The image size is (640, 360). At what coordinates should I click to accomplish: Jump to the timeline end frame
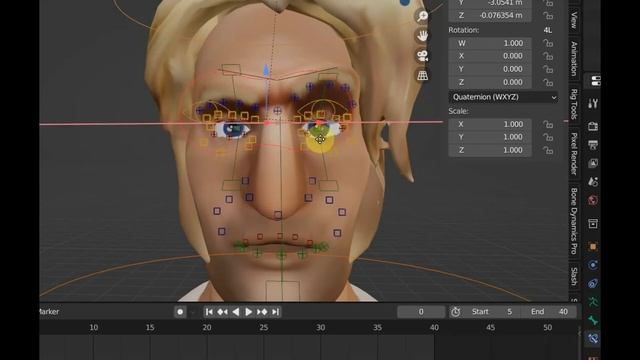(276, 312)
